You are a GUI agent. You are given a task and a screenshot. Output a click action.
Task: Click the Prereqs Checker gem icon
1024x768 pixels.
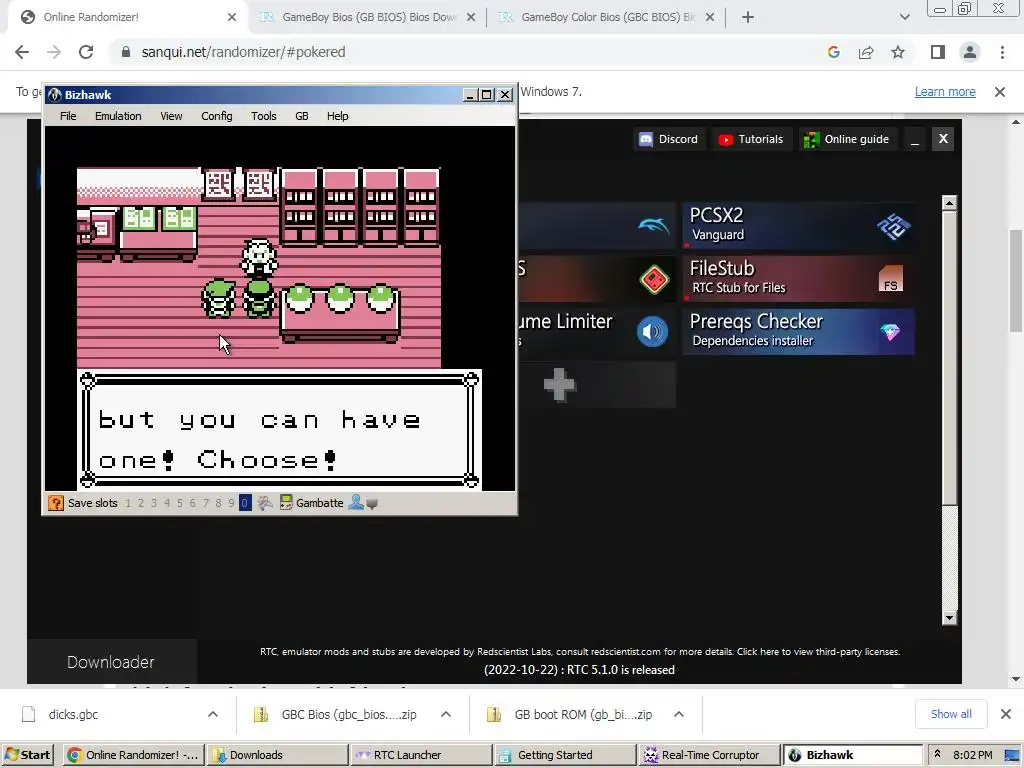890,332
